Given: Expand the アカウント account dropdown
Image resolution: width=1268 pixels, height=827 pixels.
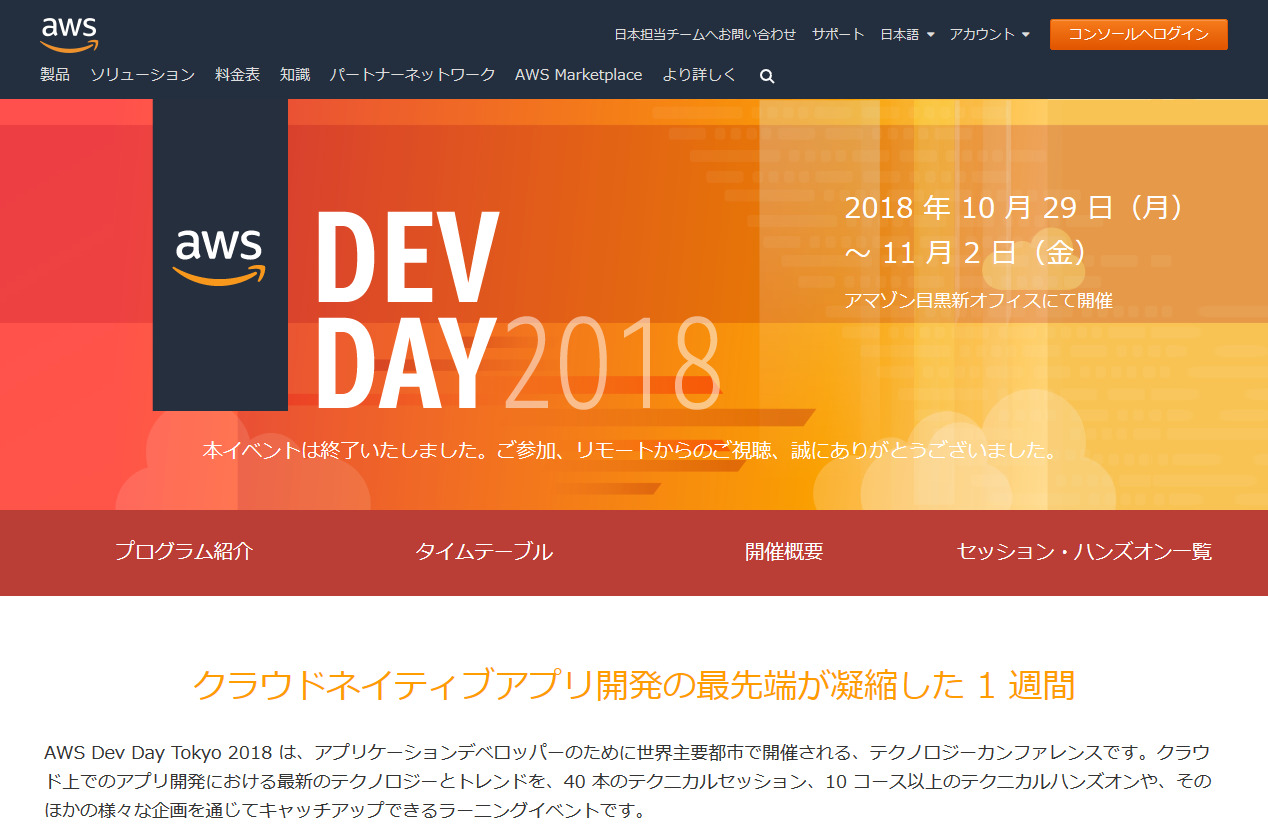Looking at the screenshot, I should coord(989,34).
